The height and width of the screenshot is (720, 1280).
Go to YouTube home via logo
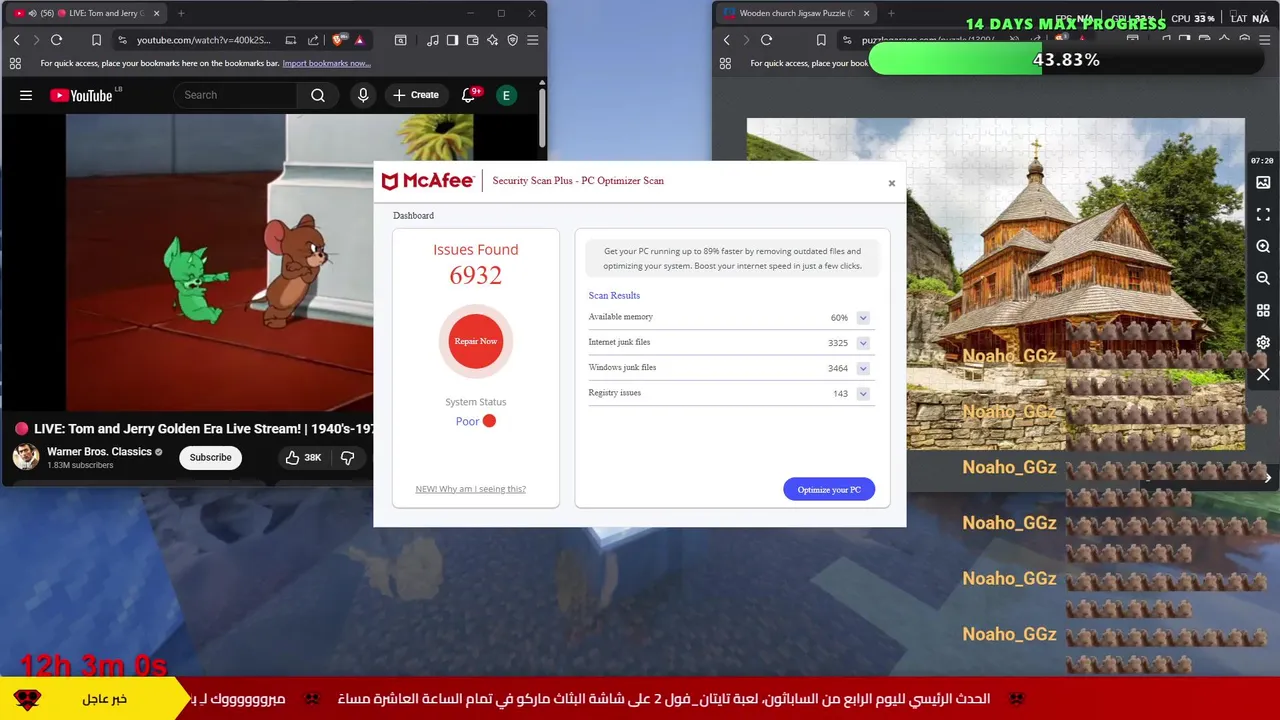point(81,95)
